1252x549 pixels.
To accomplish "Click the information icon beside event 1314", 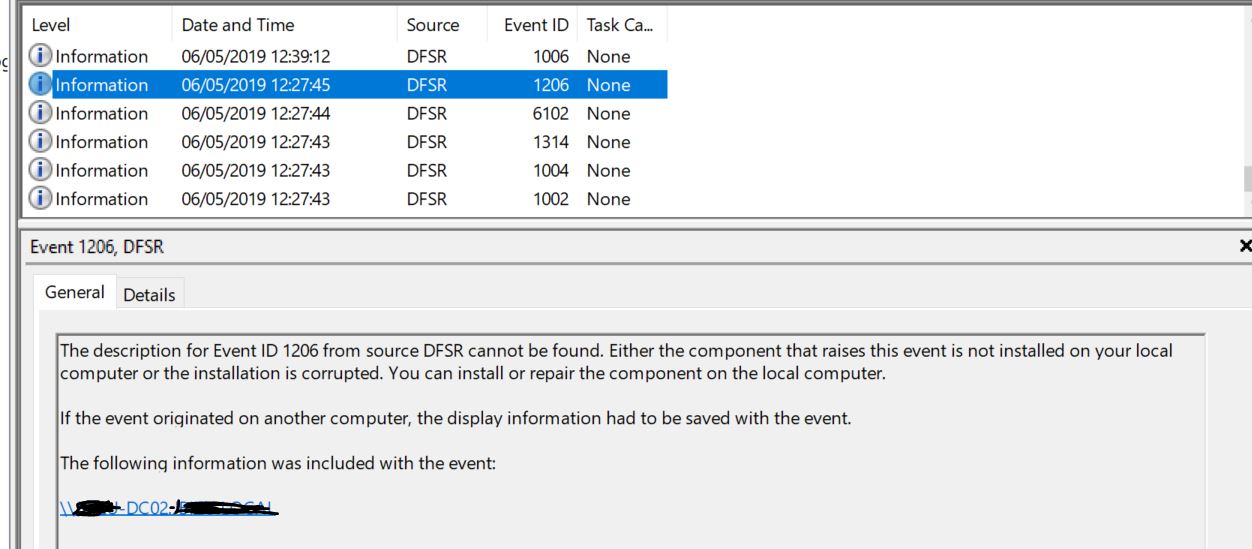I will pos(42,142).
